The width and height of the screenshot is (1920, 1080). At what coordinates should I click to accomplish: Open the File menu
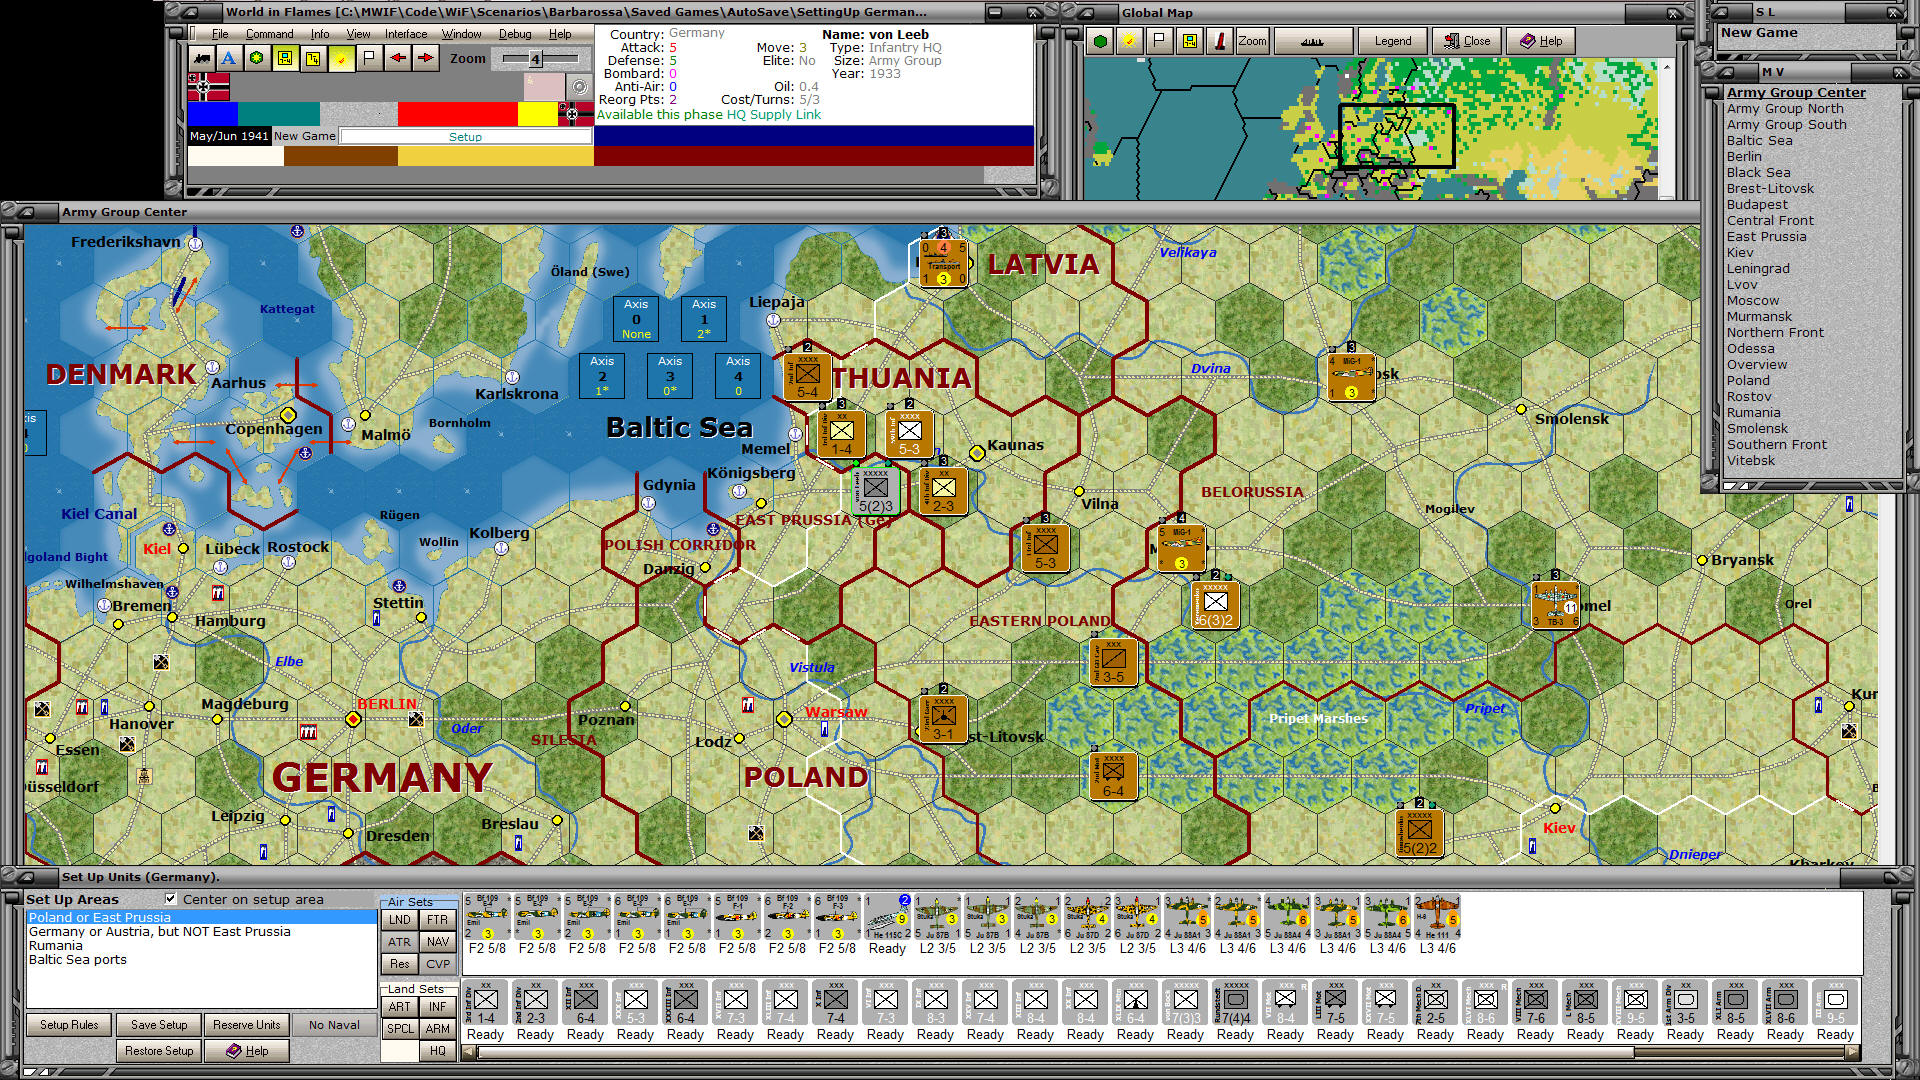click(220, 34)
